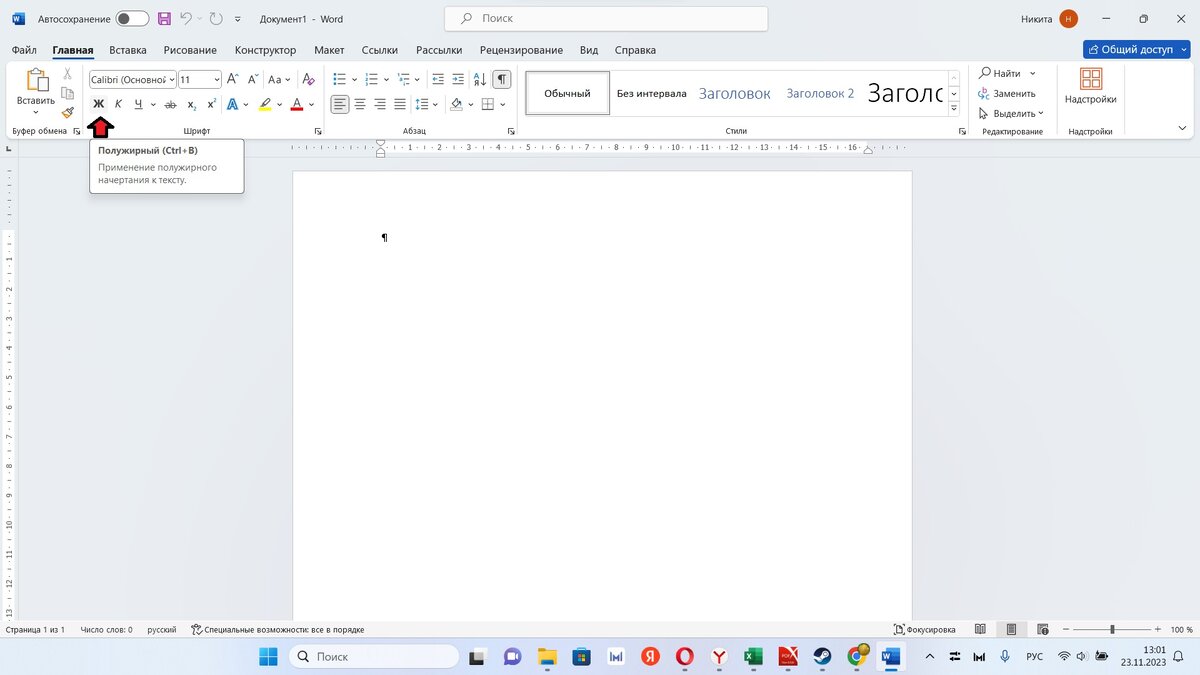1200x675 pixels.
Task: Click the Заменить replace button
Action: coord(1006,93)
